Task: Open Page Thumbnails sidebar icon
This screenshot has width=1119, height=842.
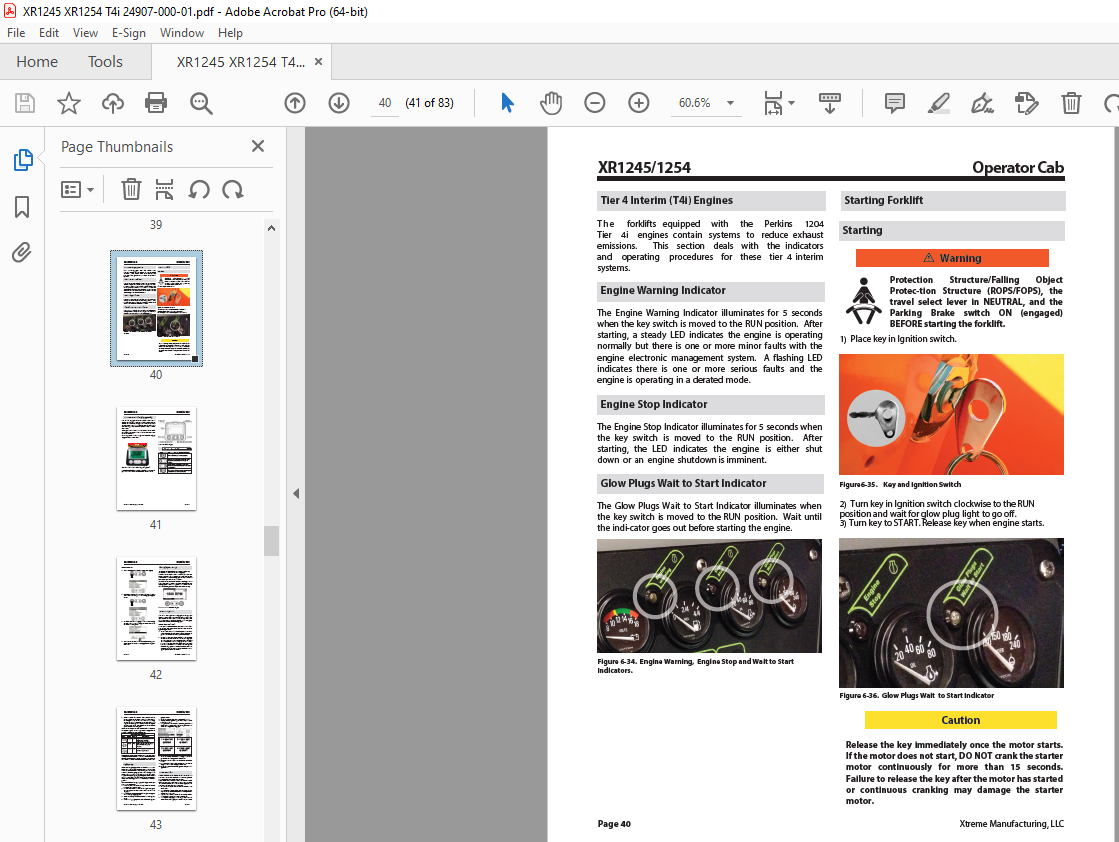Action: [23, 160]
